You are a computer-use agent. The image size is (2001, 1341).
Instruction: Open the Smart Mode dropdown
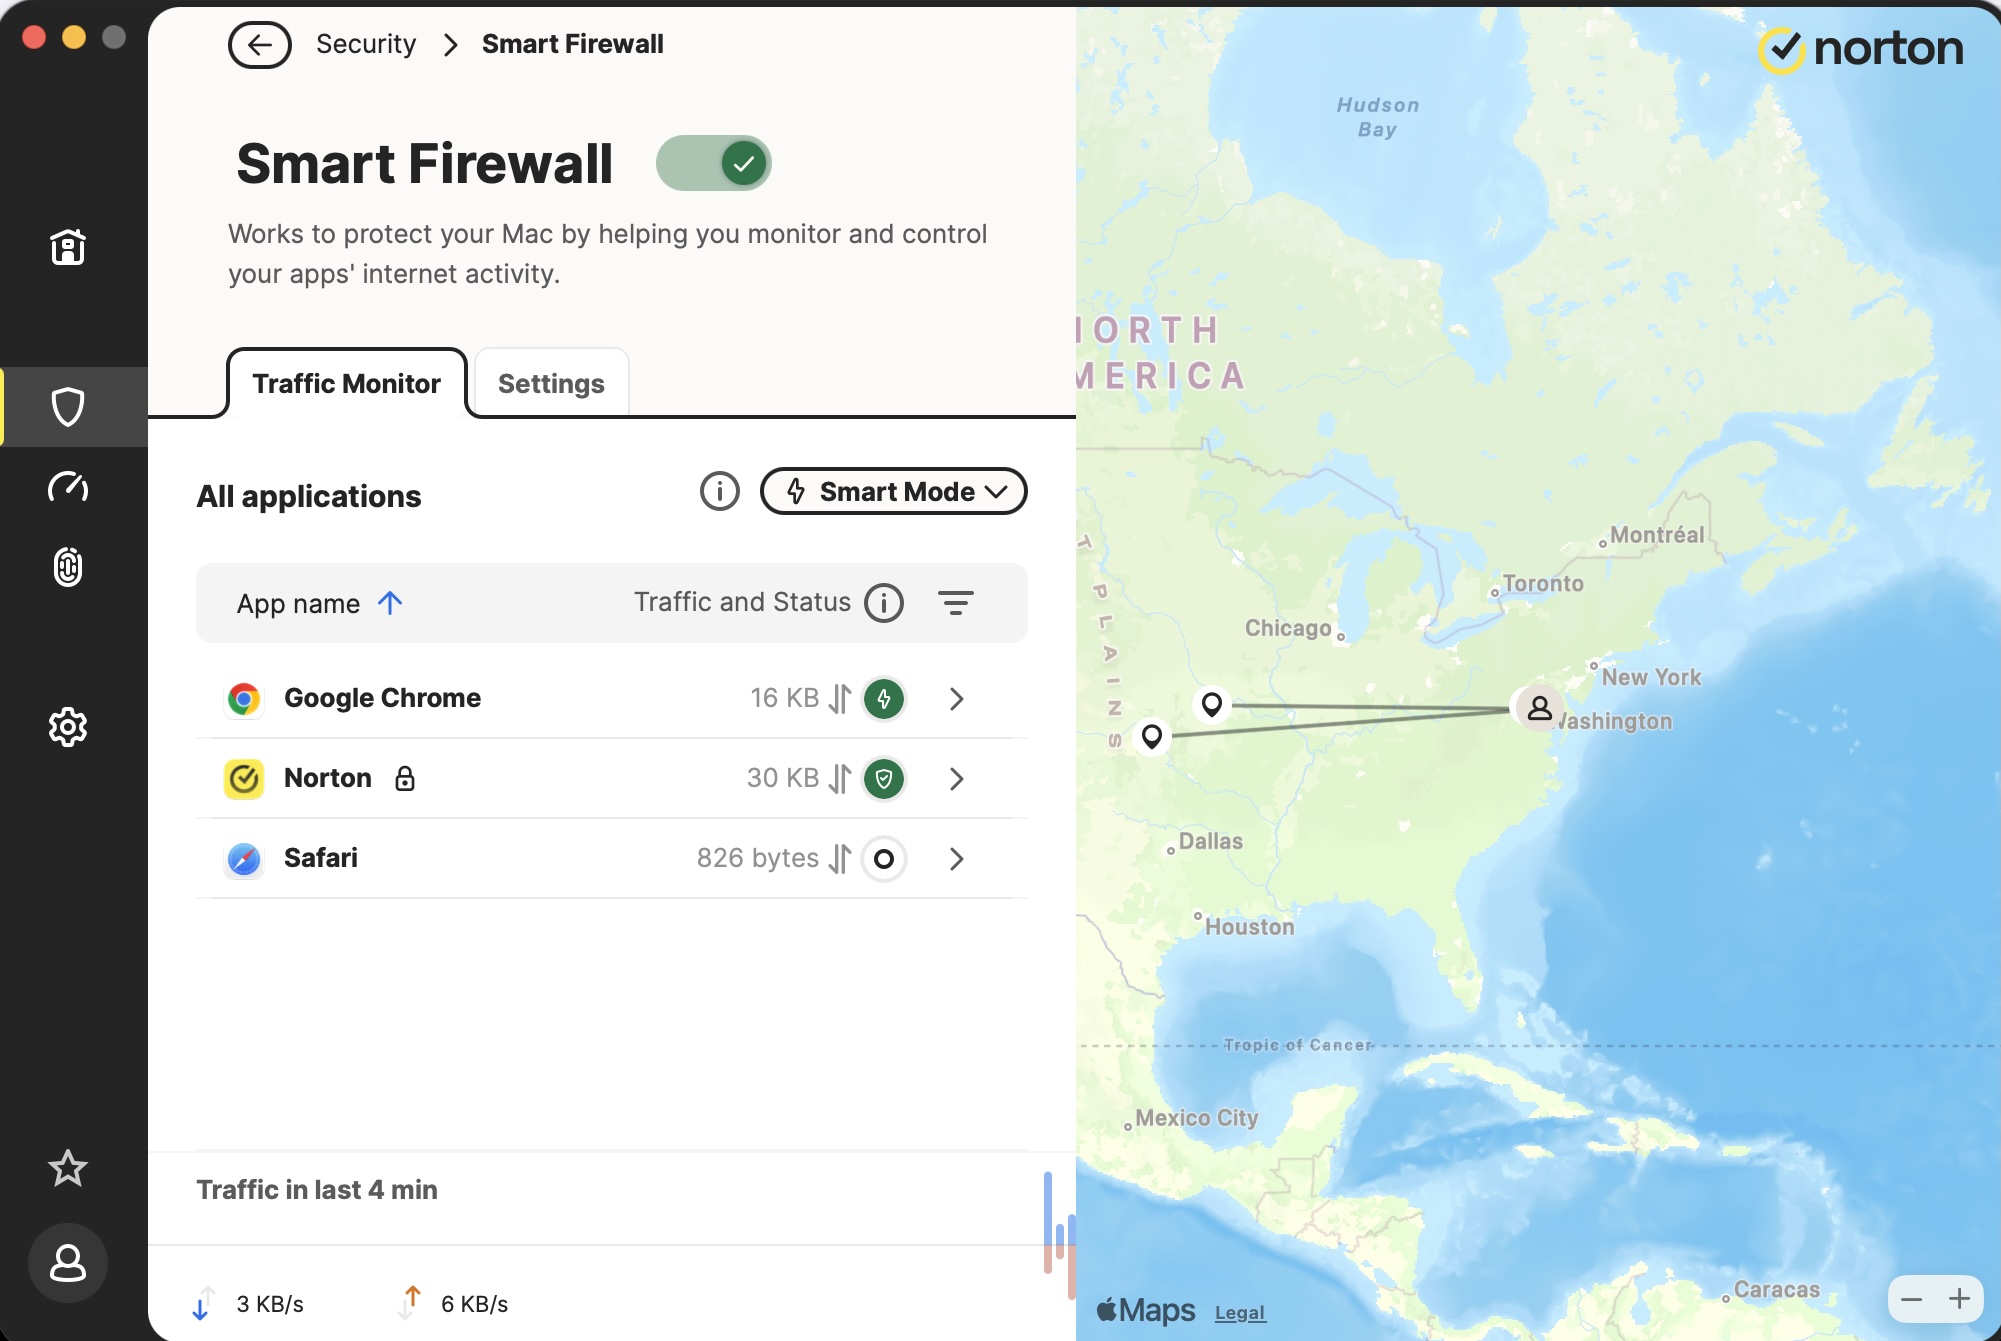click(x=893, y=491)
